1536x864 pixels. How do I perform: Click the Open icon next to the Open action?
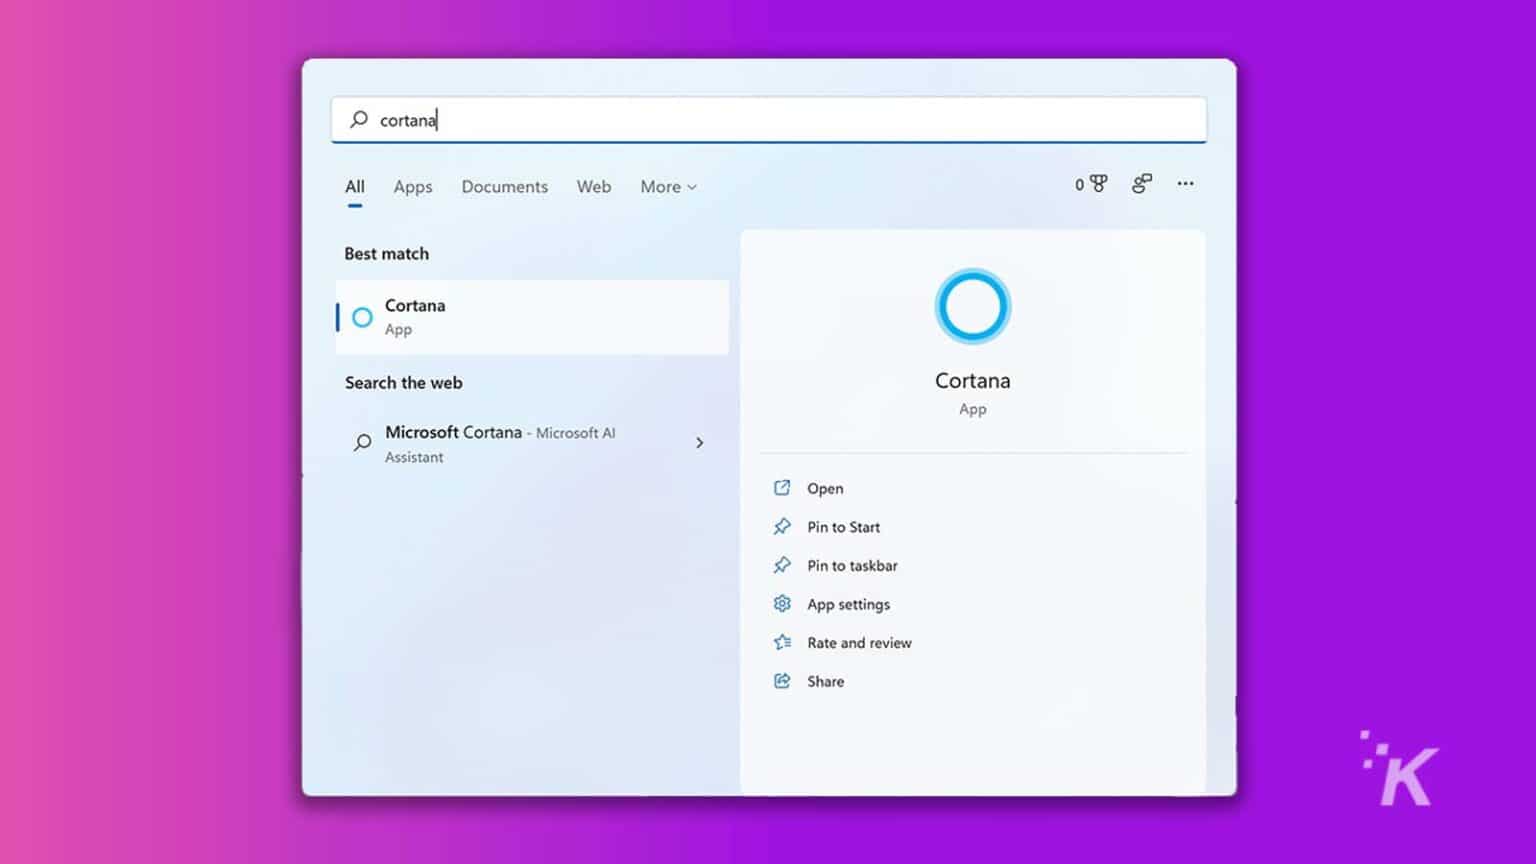click(783, 487)
